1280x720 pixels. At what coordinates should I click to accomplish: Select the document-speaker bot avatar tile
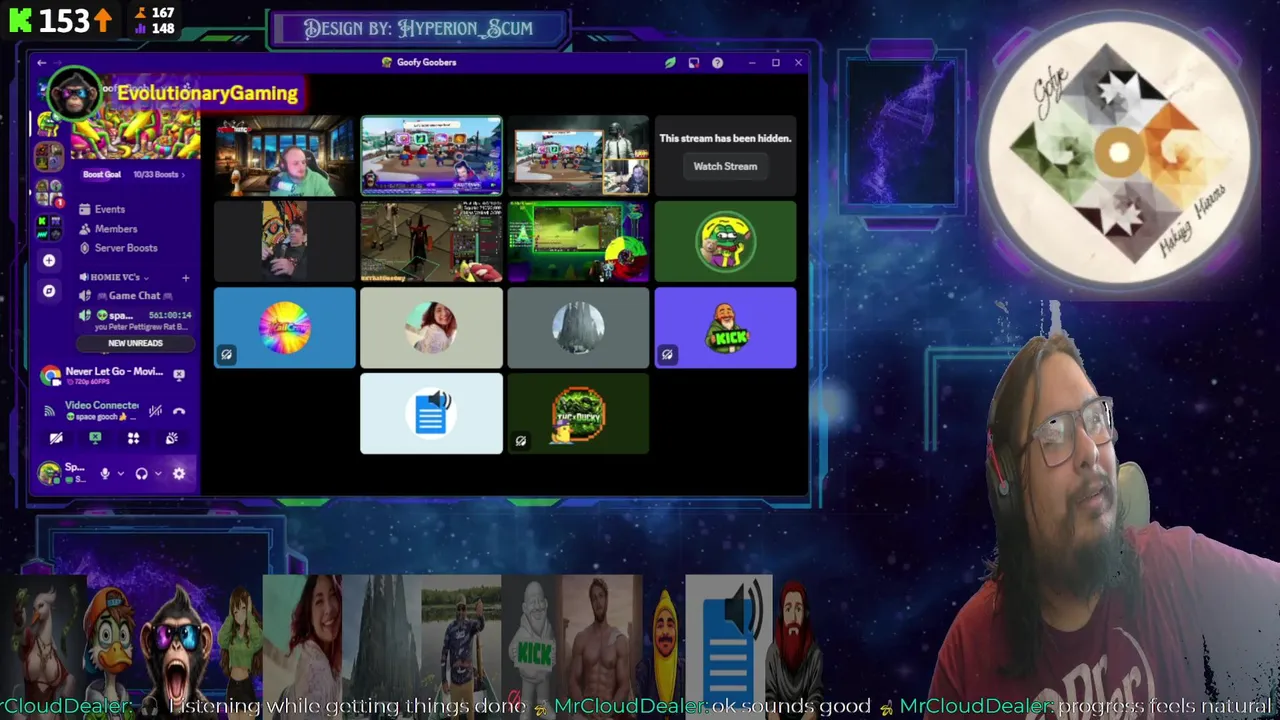[431, 414]
